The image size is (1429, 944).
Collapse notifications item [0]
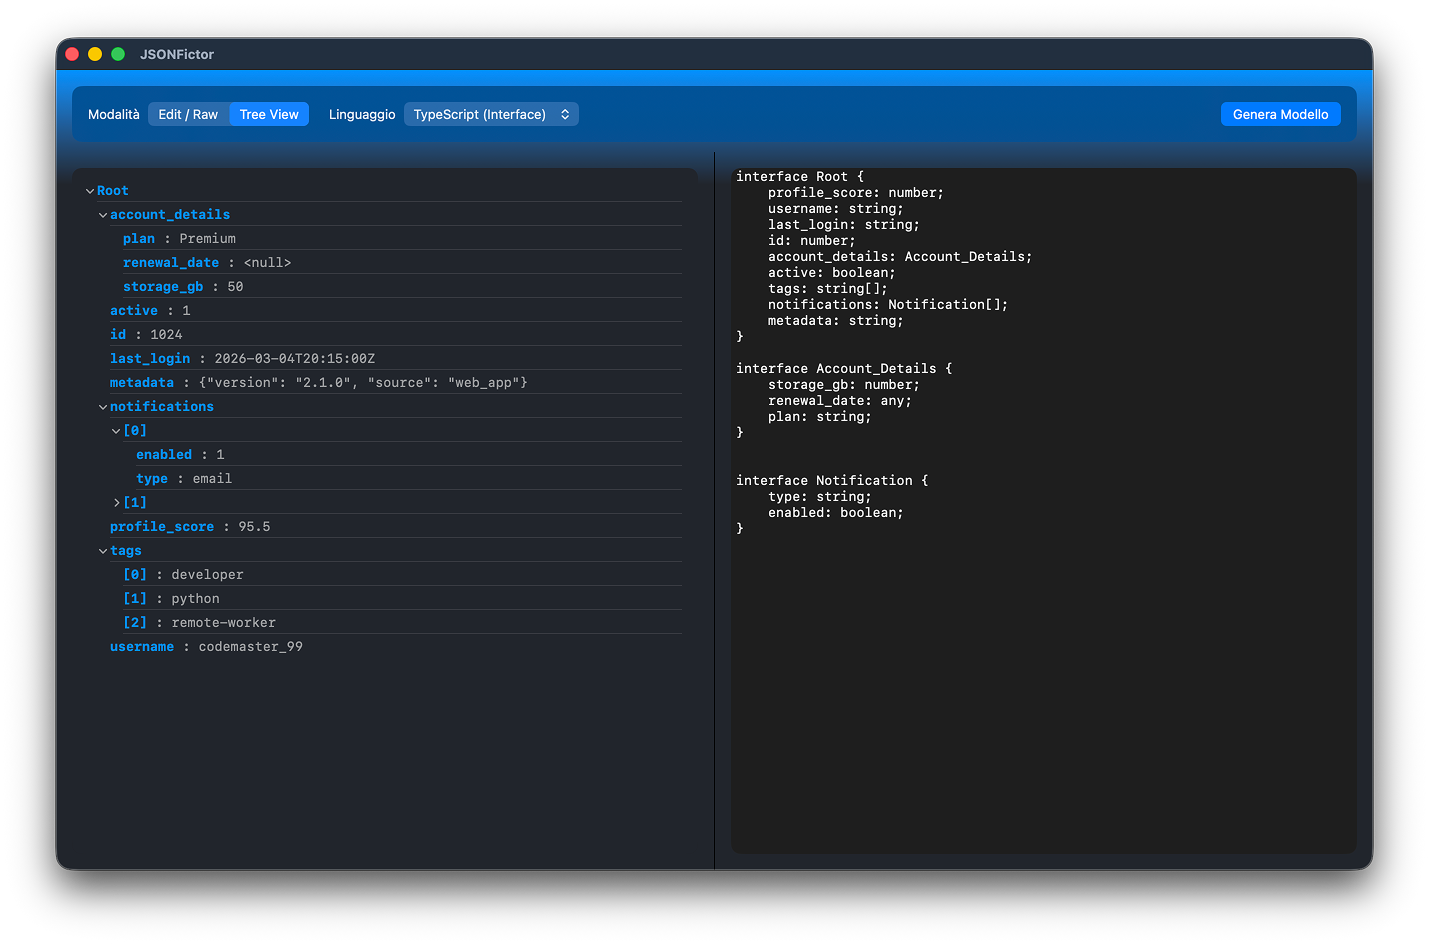116,431
